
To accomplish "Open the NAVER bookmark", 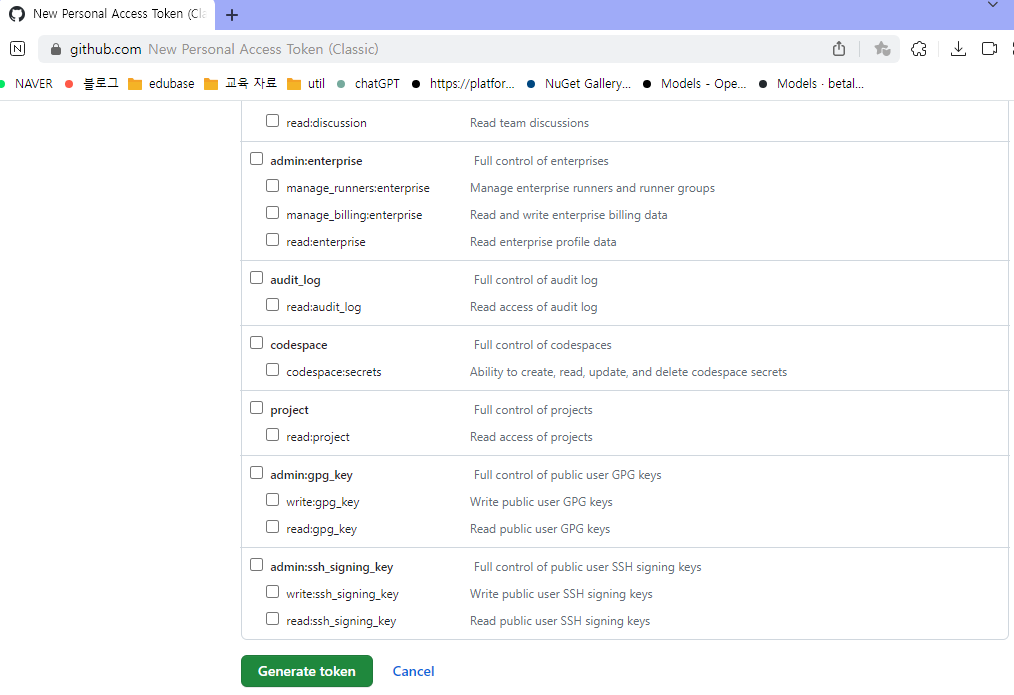I will [27, 83].
